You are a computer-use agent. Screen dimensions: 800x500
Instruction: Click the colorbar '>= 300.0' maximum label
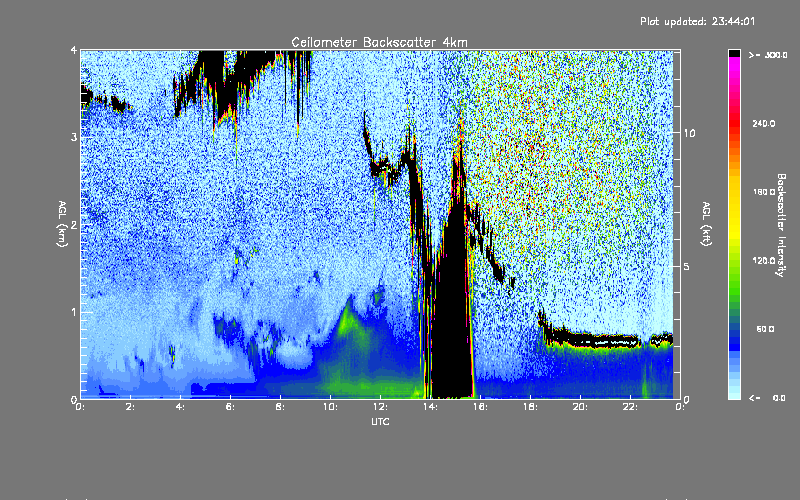point(768,55)
